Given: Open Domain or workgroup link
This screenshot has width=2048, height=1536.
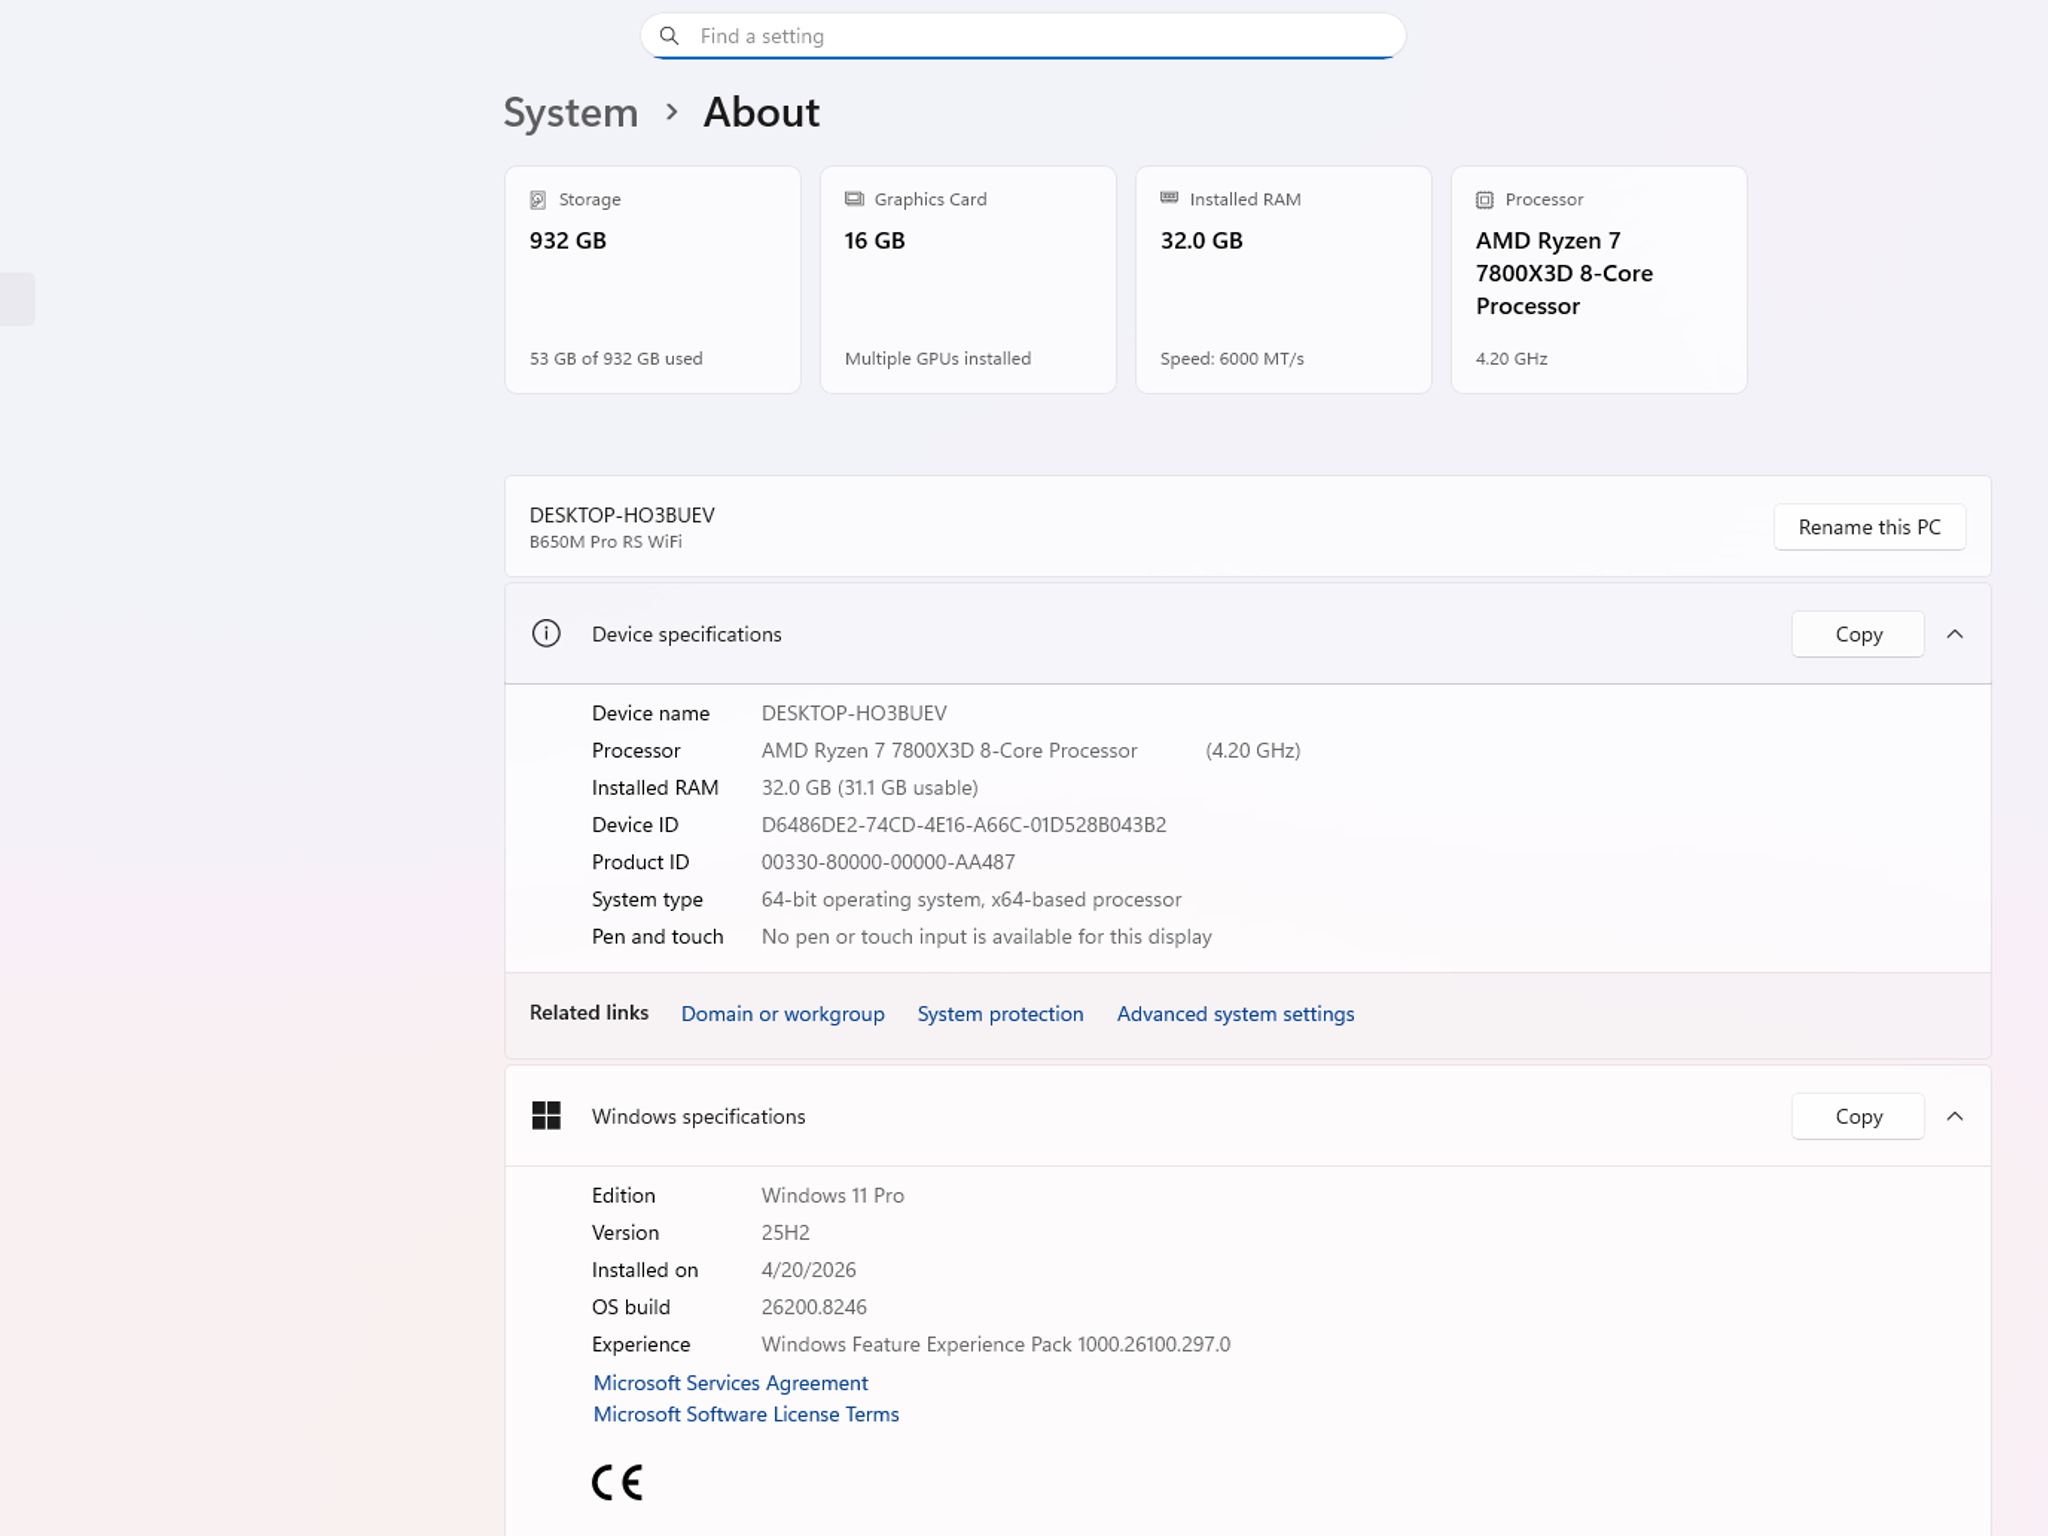Looking at the screenshot, I should (x=782, y=1013).
